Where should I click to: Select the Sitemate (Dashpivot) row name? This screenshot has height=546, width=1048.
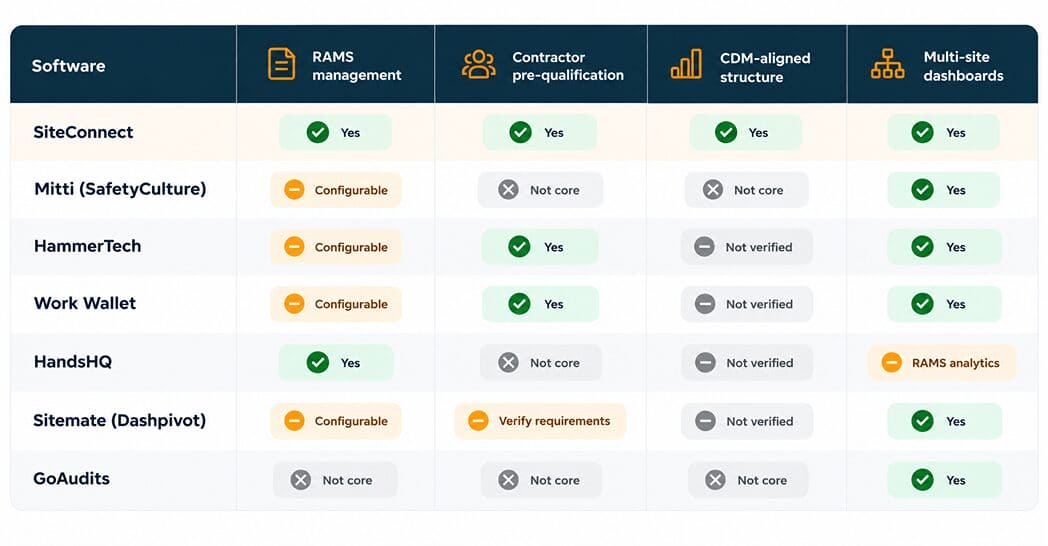(119, 420)
